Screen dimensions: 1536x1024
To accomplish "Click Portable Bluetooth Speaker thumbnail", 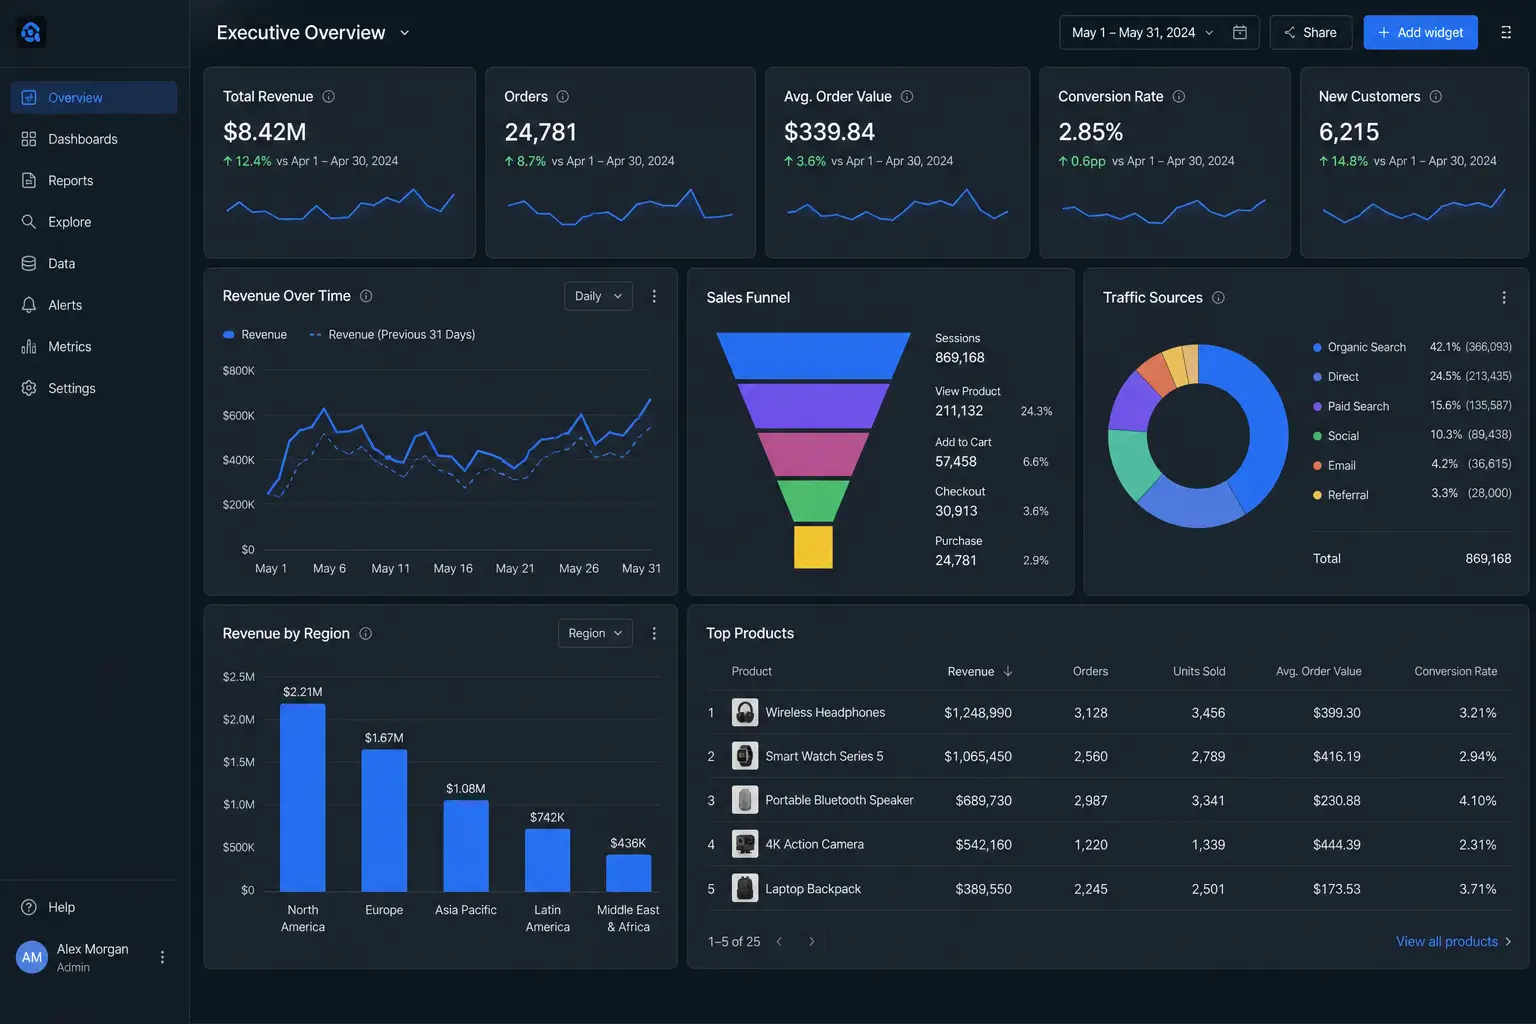I will [745, 800].
